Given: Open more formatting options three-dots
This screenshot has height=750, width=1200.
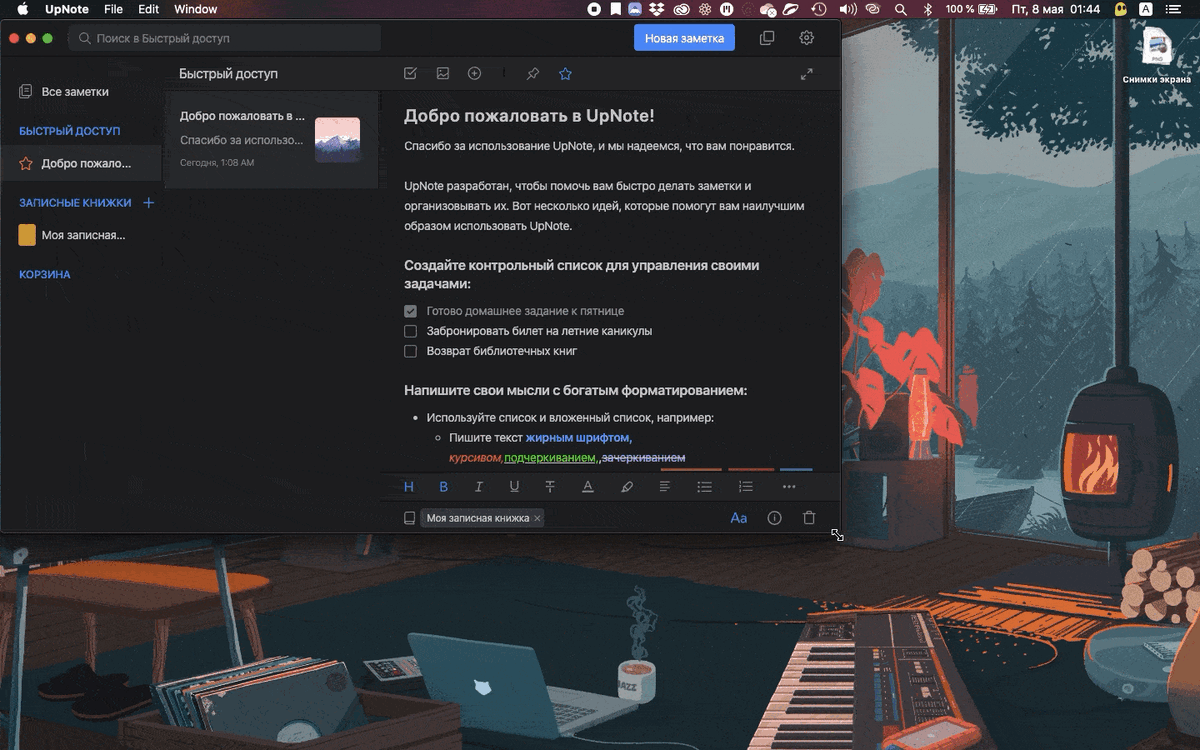Looking at the screenshot, I should (789, 487).
